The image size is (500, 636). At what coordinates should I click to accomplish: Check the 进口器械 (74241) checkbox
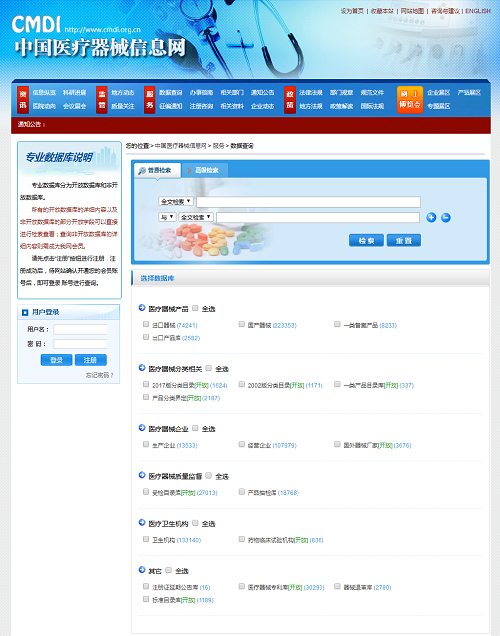[146, 324]
